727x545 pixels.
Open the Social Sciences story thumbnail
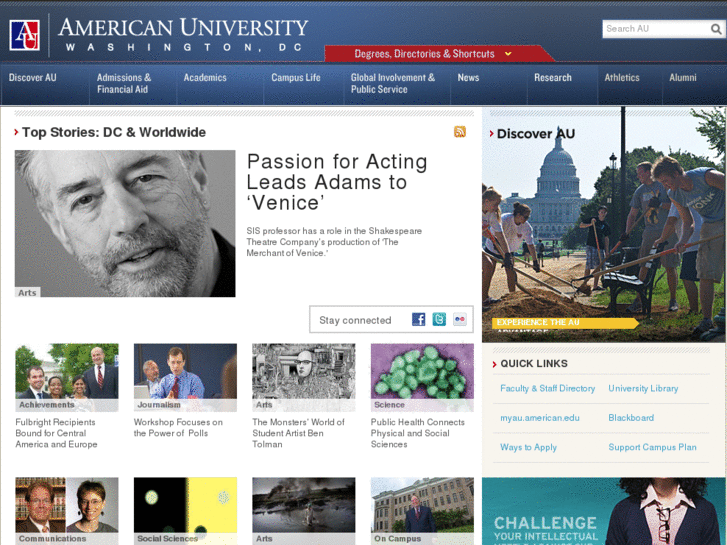click(185, 511)
